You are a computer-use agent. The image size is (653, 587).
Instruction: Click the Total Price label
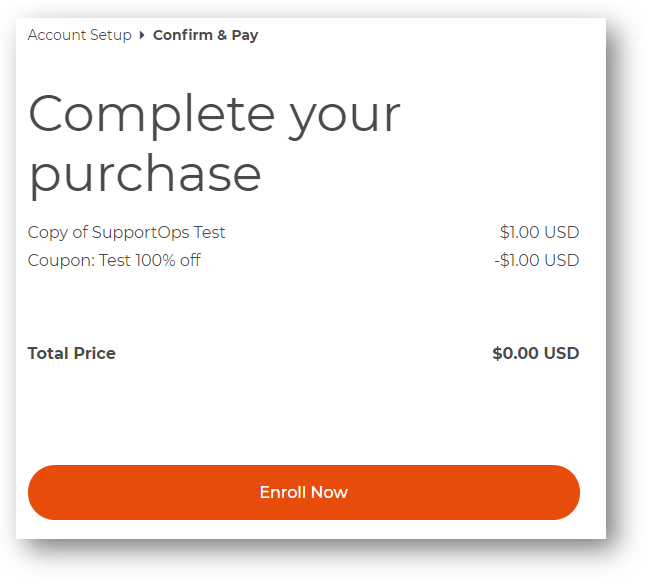coord(72,353)
